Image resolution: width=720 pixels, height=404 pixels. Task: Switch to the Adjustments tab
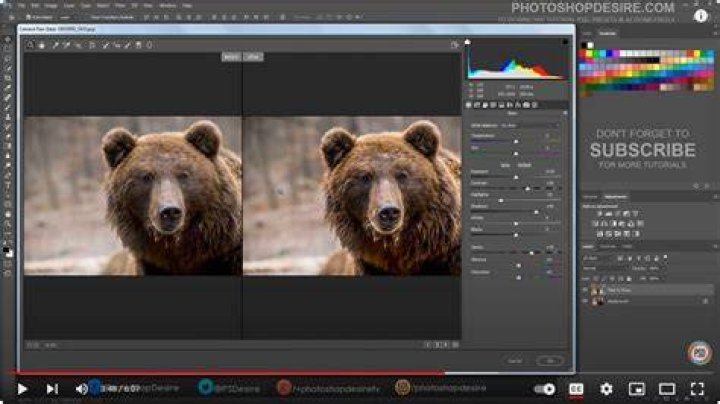(616, 197)
